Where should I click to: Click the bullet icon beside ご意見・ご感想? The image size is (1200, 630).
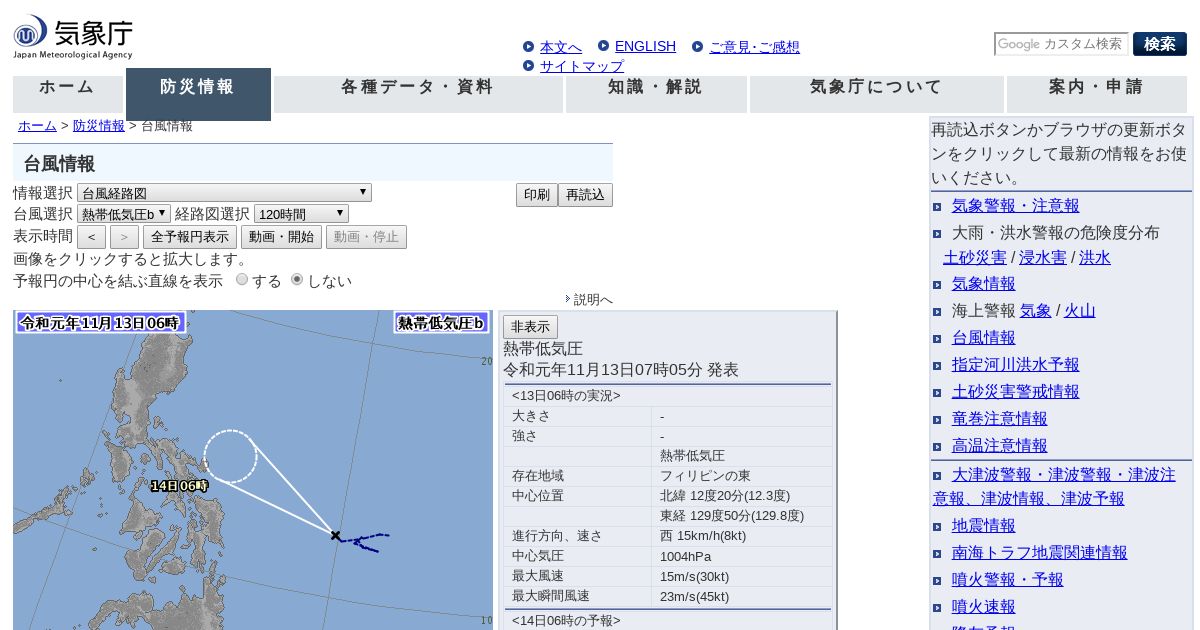coord(698,46)
